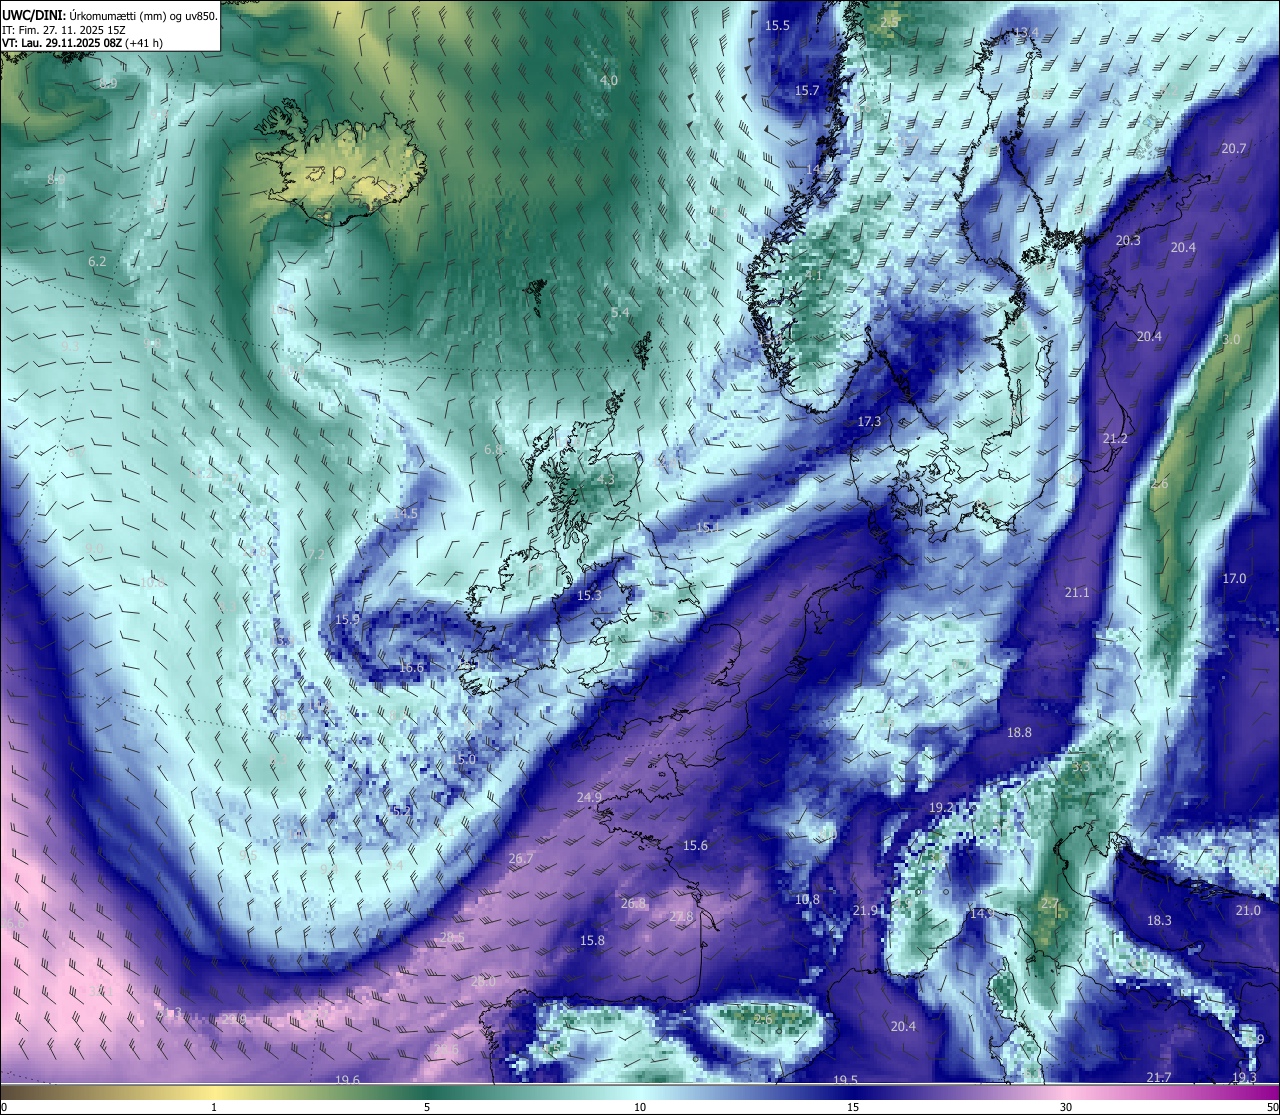Click the map value "16.6"

(411, 667)
